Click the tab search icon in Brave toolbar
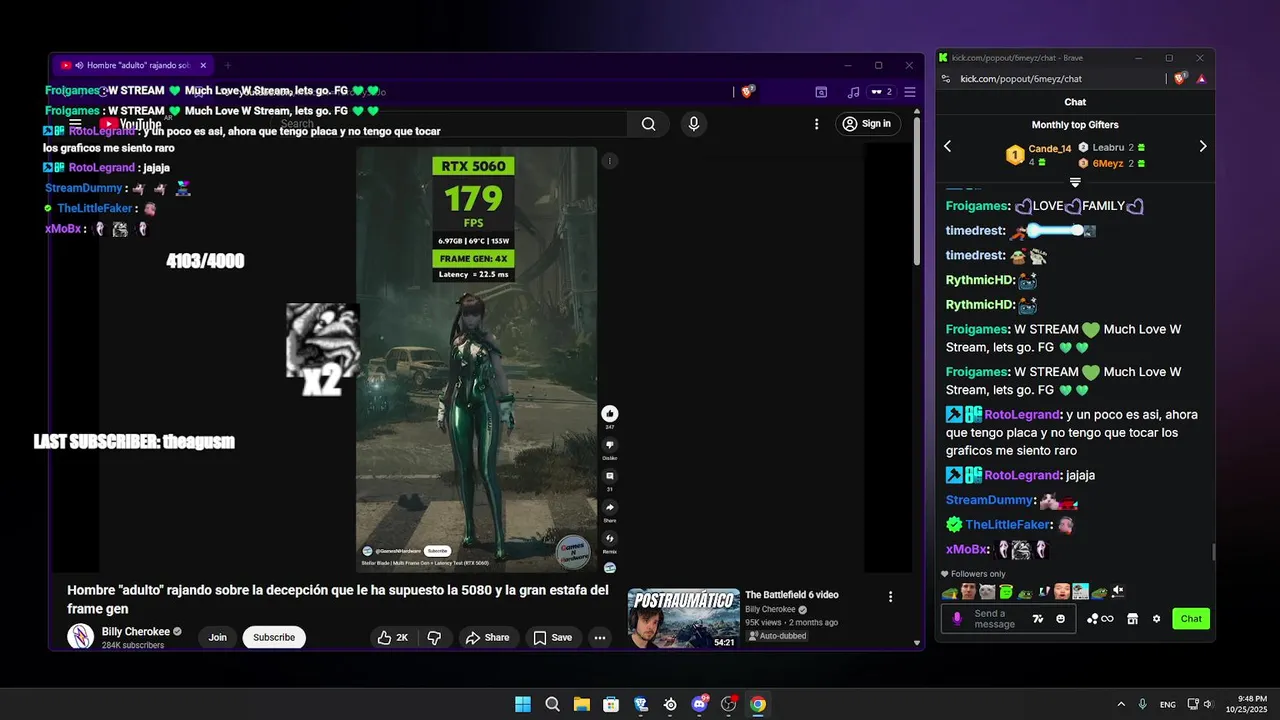Image resolution: width=1280 pixels, height=720 pixels. click(821, 92)
